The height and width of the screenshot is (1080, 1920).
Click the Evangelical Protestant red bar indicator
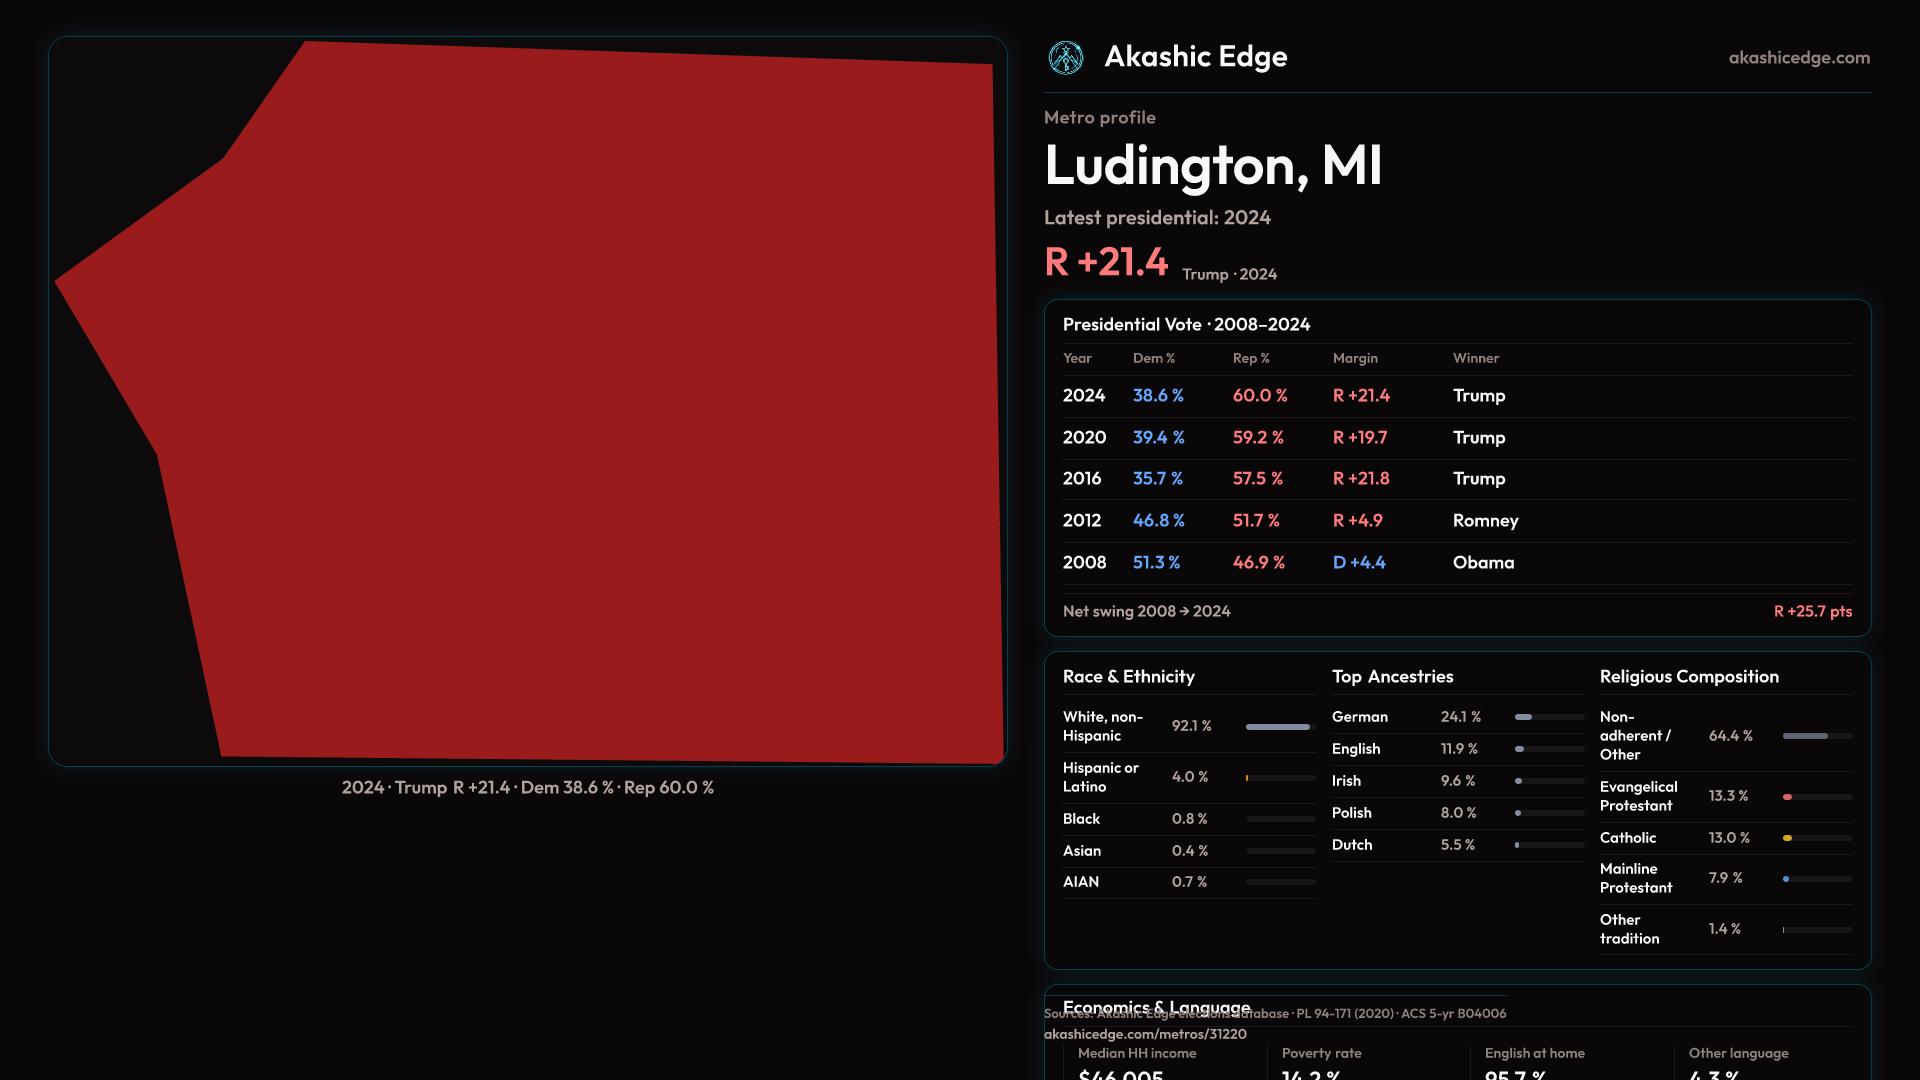coord(1788,797)
